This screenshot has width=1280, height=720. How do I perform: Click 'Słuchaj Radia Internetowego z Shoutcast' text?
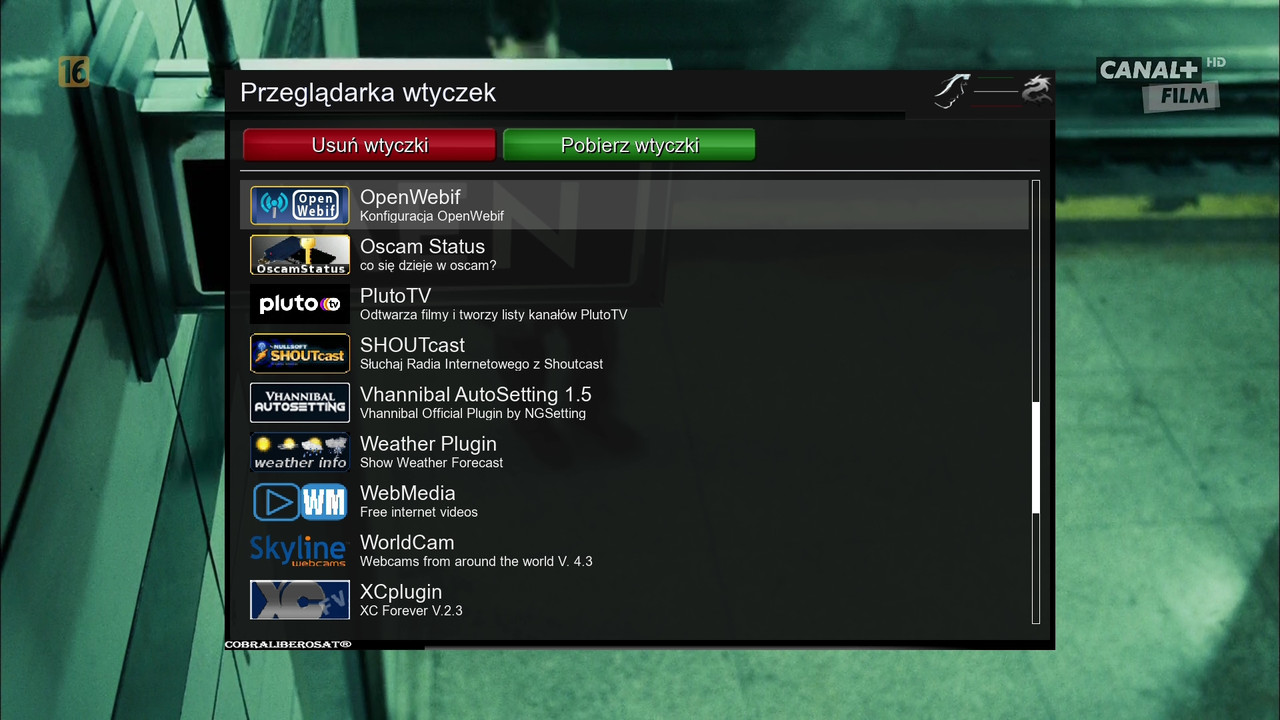(481, 364)
